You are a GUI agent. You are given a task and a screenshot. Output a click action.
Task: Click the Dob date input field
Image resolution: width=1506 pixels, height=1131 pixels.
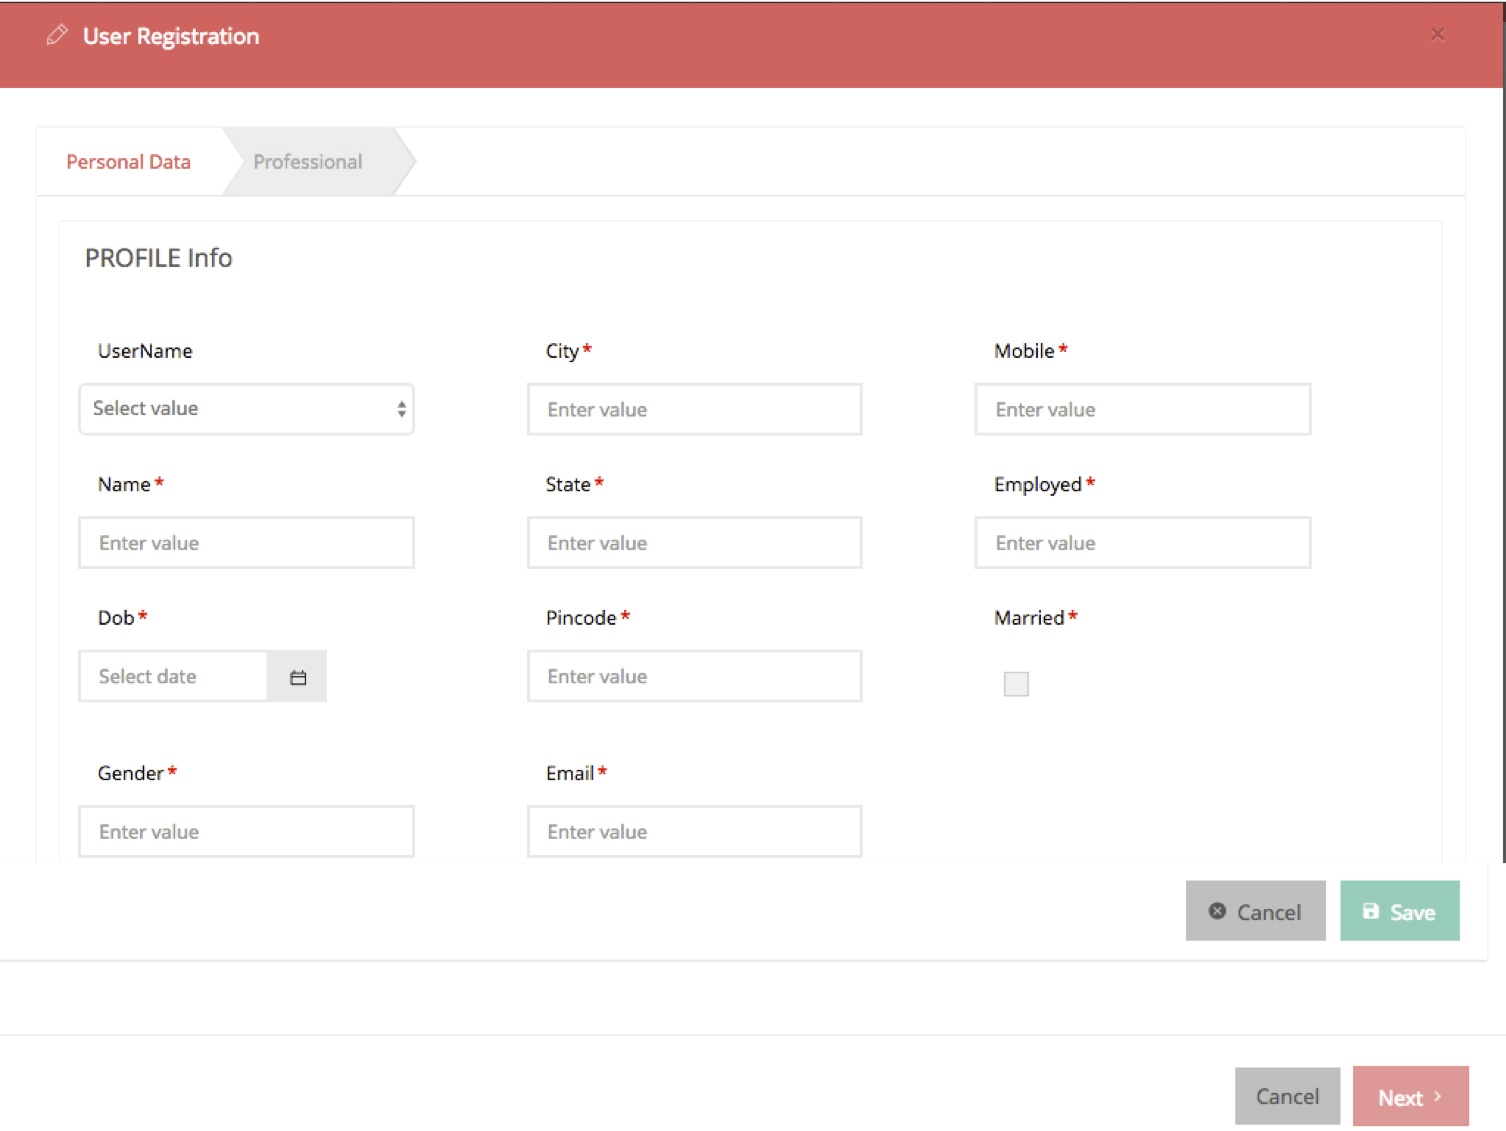tap(173, 677)
